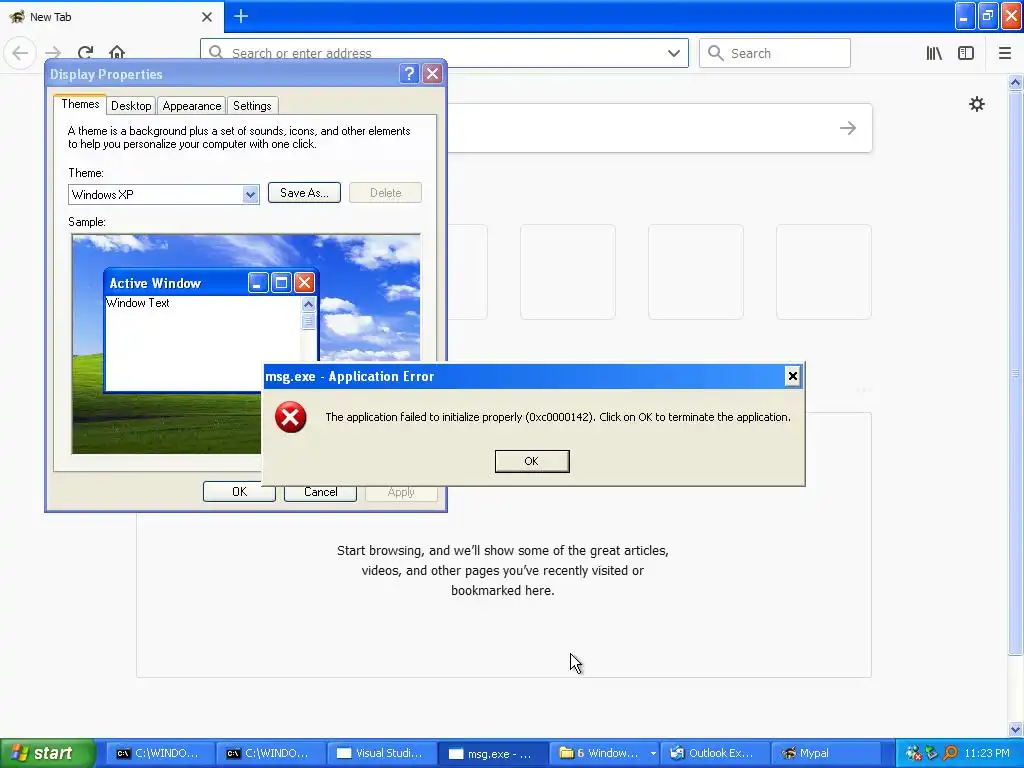This screenshot has width=1024, height=768.
Task: Switch to the Themes tab
Action: (80, 104)
